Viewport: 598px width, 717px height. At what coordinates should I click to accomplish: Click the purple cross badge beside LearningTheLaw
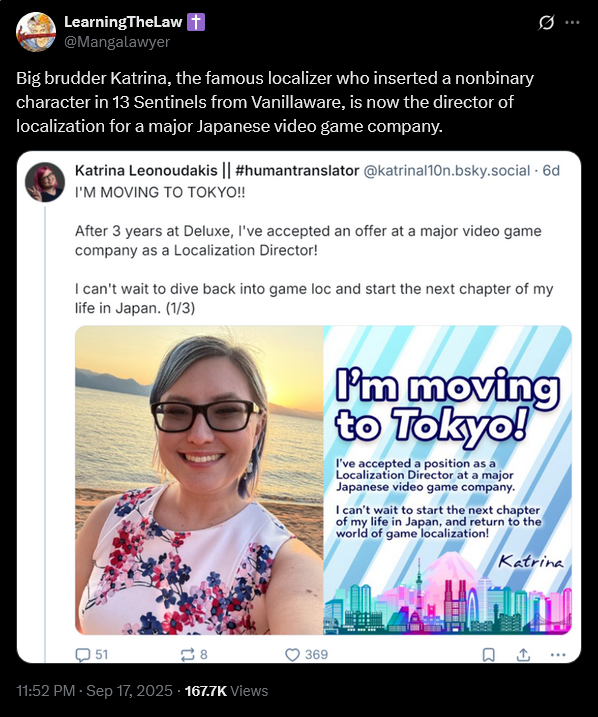pyautogui.click(x=196, y=21)
